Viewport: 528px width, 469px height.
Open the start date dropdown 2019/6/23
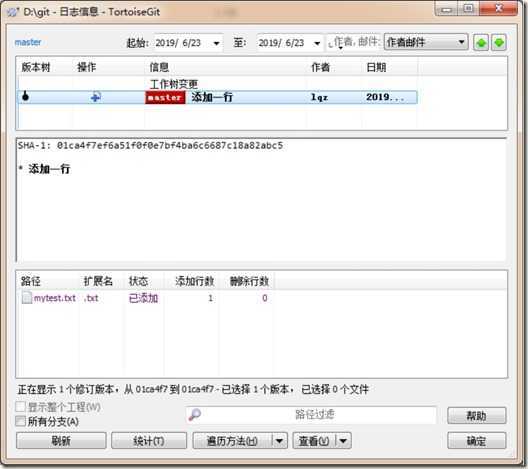point(216,43)
